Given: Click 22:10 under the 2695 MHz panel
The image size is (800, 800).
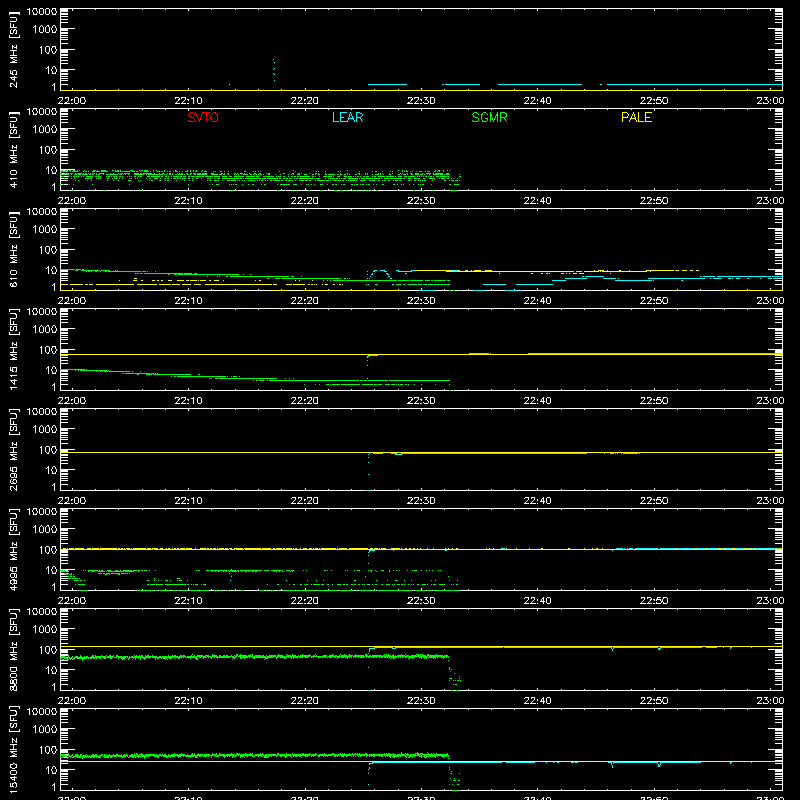Looking at the screenshot, I should [188, 501].
